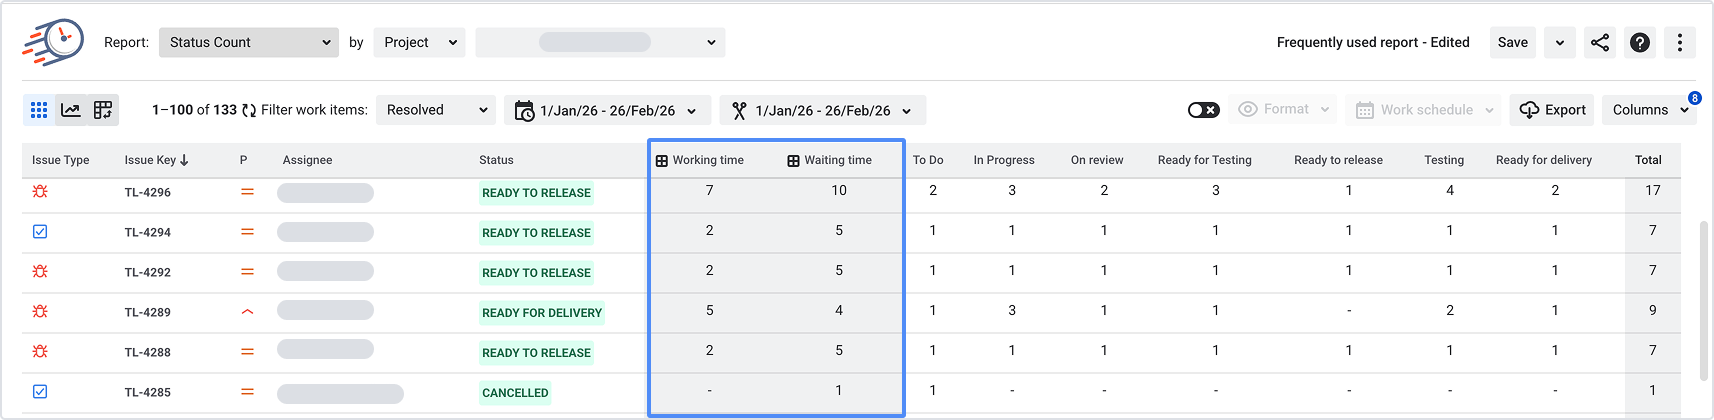
Task: Click the Ready for Testing column header
Action: point(1205,160)
